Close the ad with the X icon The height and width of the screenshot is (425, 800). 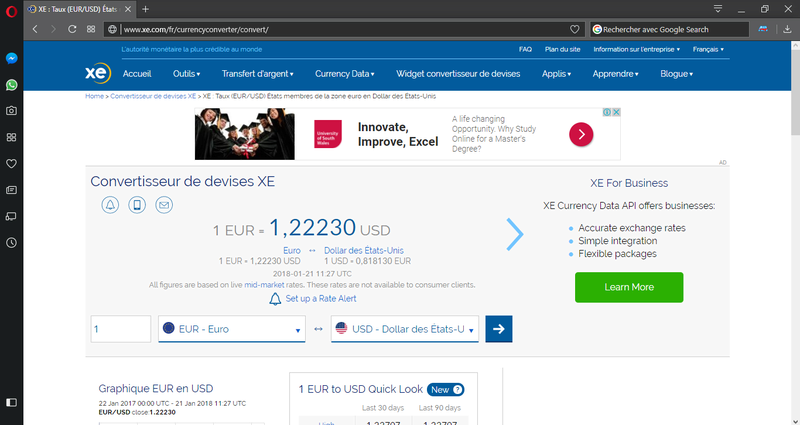coord(616,112)
